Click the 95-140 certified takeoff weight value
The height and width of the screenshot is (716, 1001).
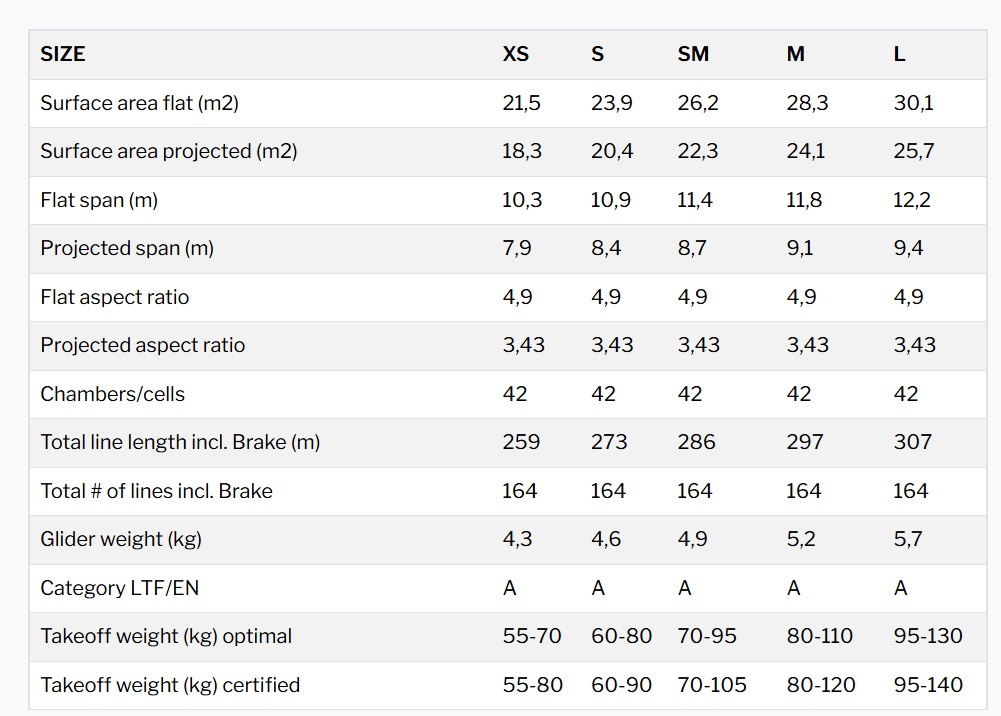[928, 685]
